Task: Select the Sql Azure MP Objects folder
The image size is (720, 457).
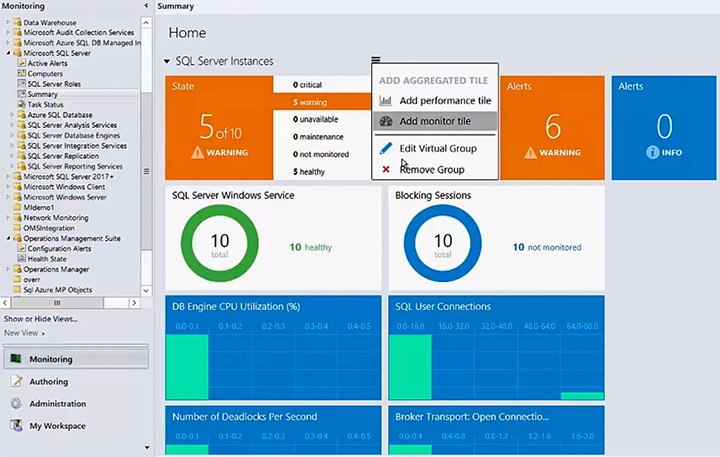Action: pyautogui.click(x=57, y=290)
